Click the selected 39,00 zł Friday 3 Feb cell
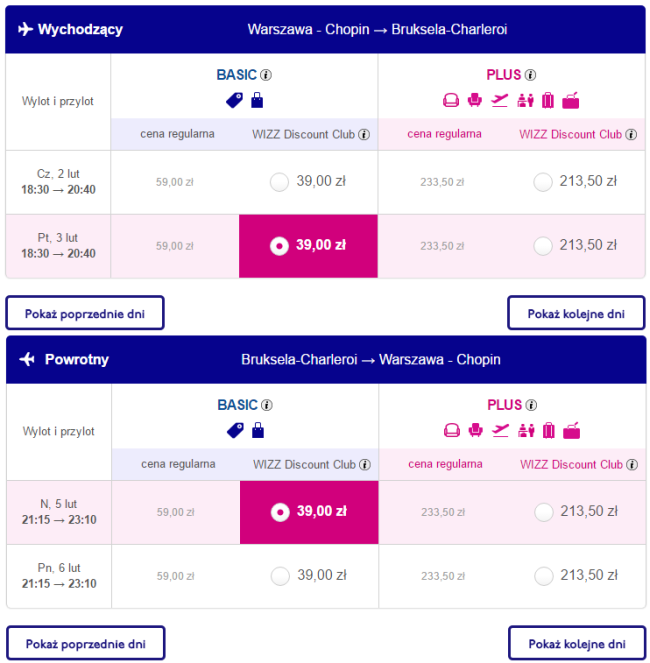The height and width of the screenshot is (663, 650). click(x=308, y=246)
